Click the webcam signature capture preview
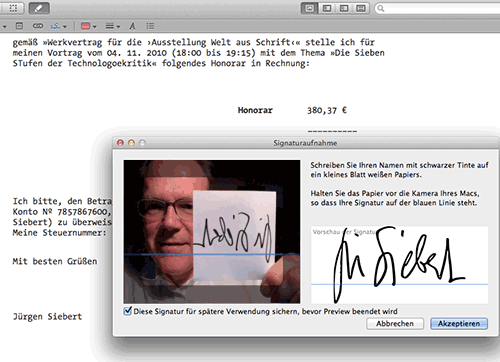 212,232
